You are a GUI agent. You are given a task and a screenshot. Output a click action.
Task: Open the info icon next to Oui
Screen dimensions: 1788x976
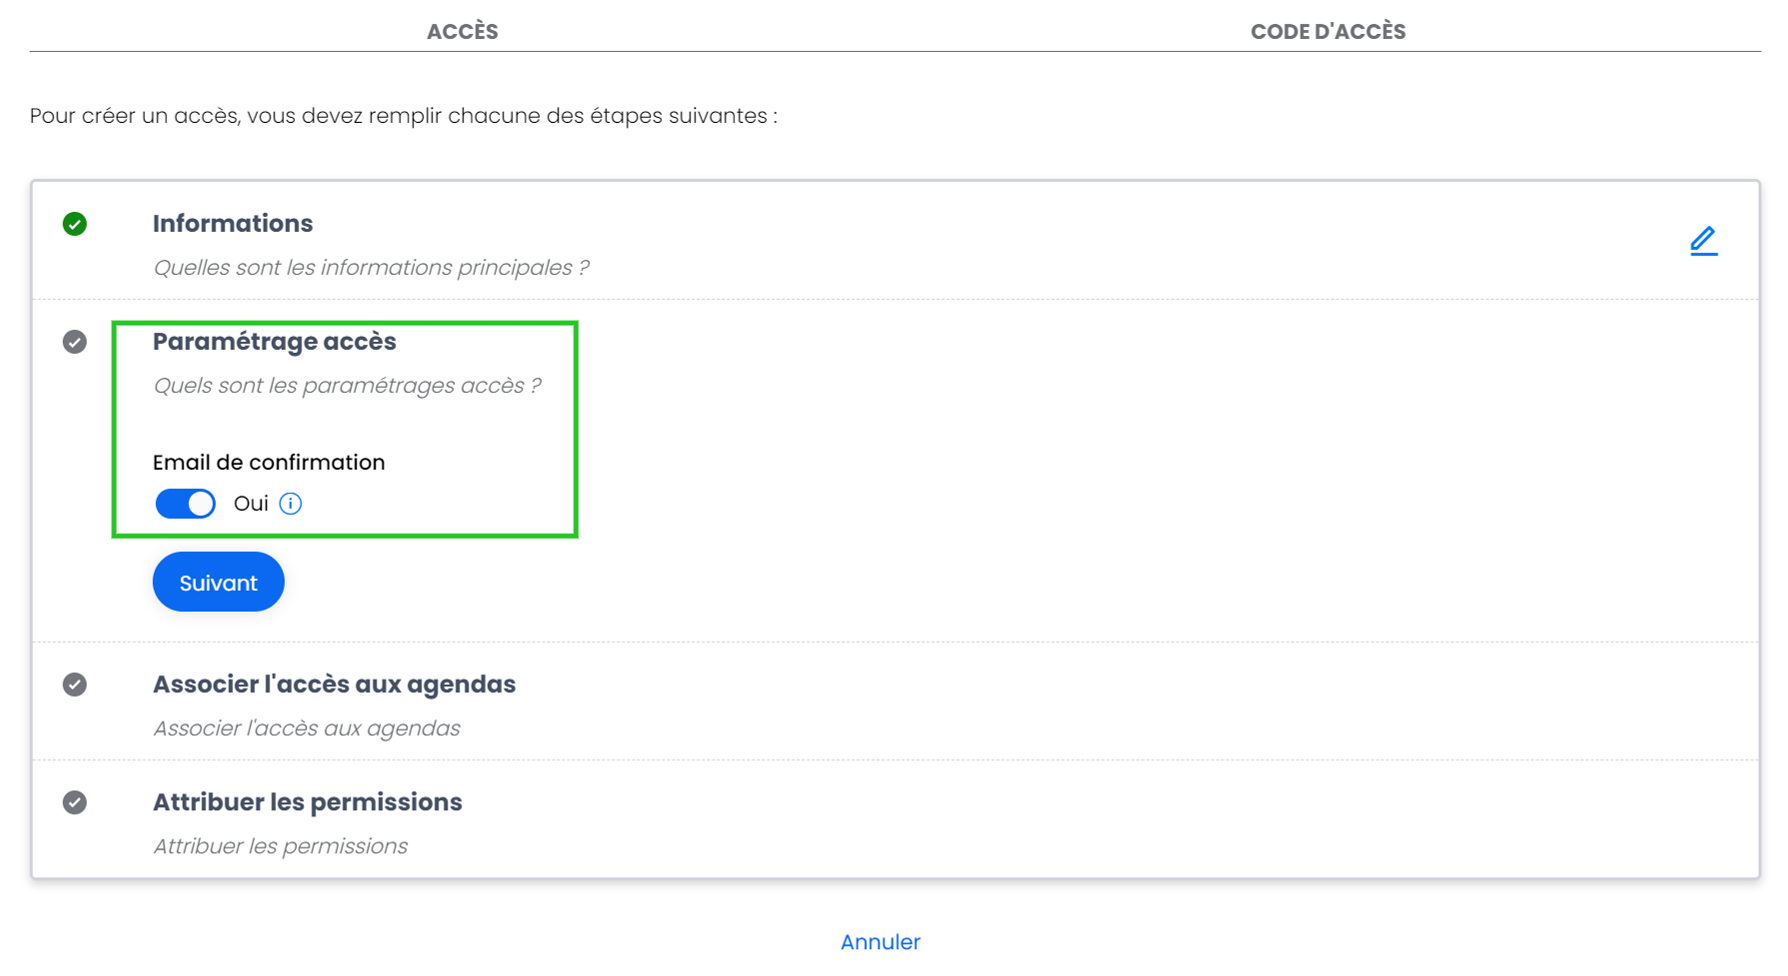[291, 504]
